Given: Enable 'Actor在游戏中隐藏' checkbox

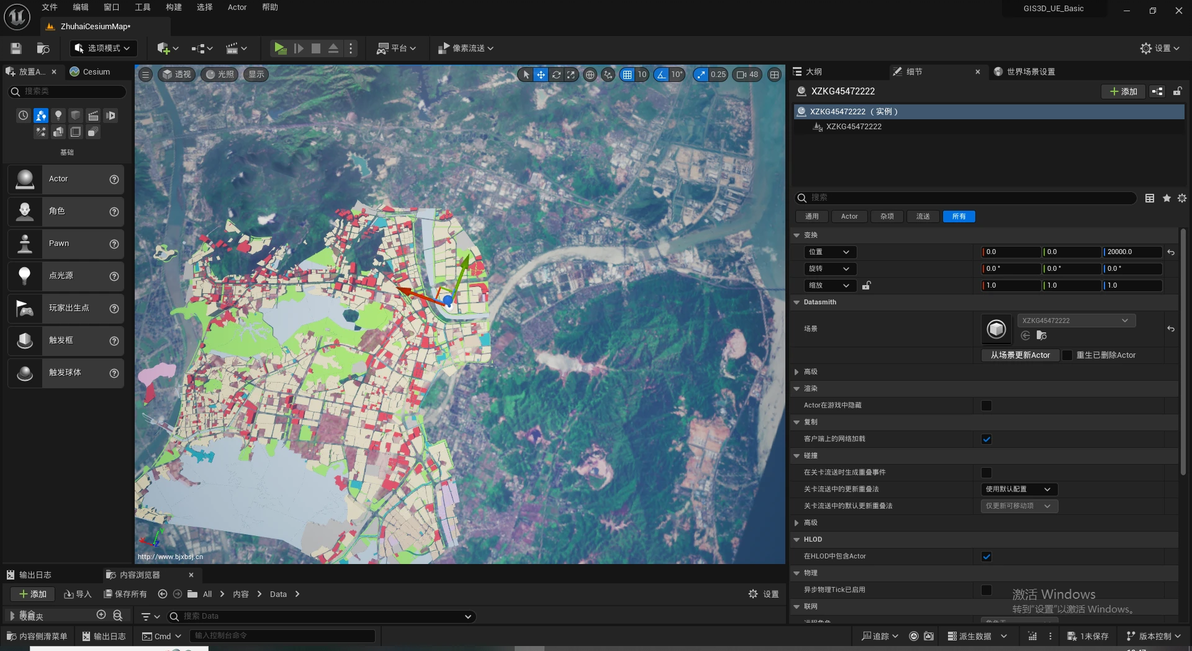Looking at the screenshot, I should 986,405.
